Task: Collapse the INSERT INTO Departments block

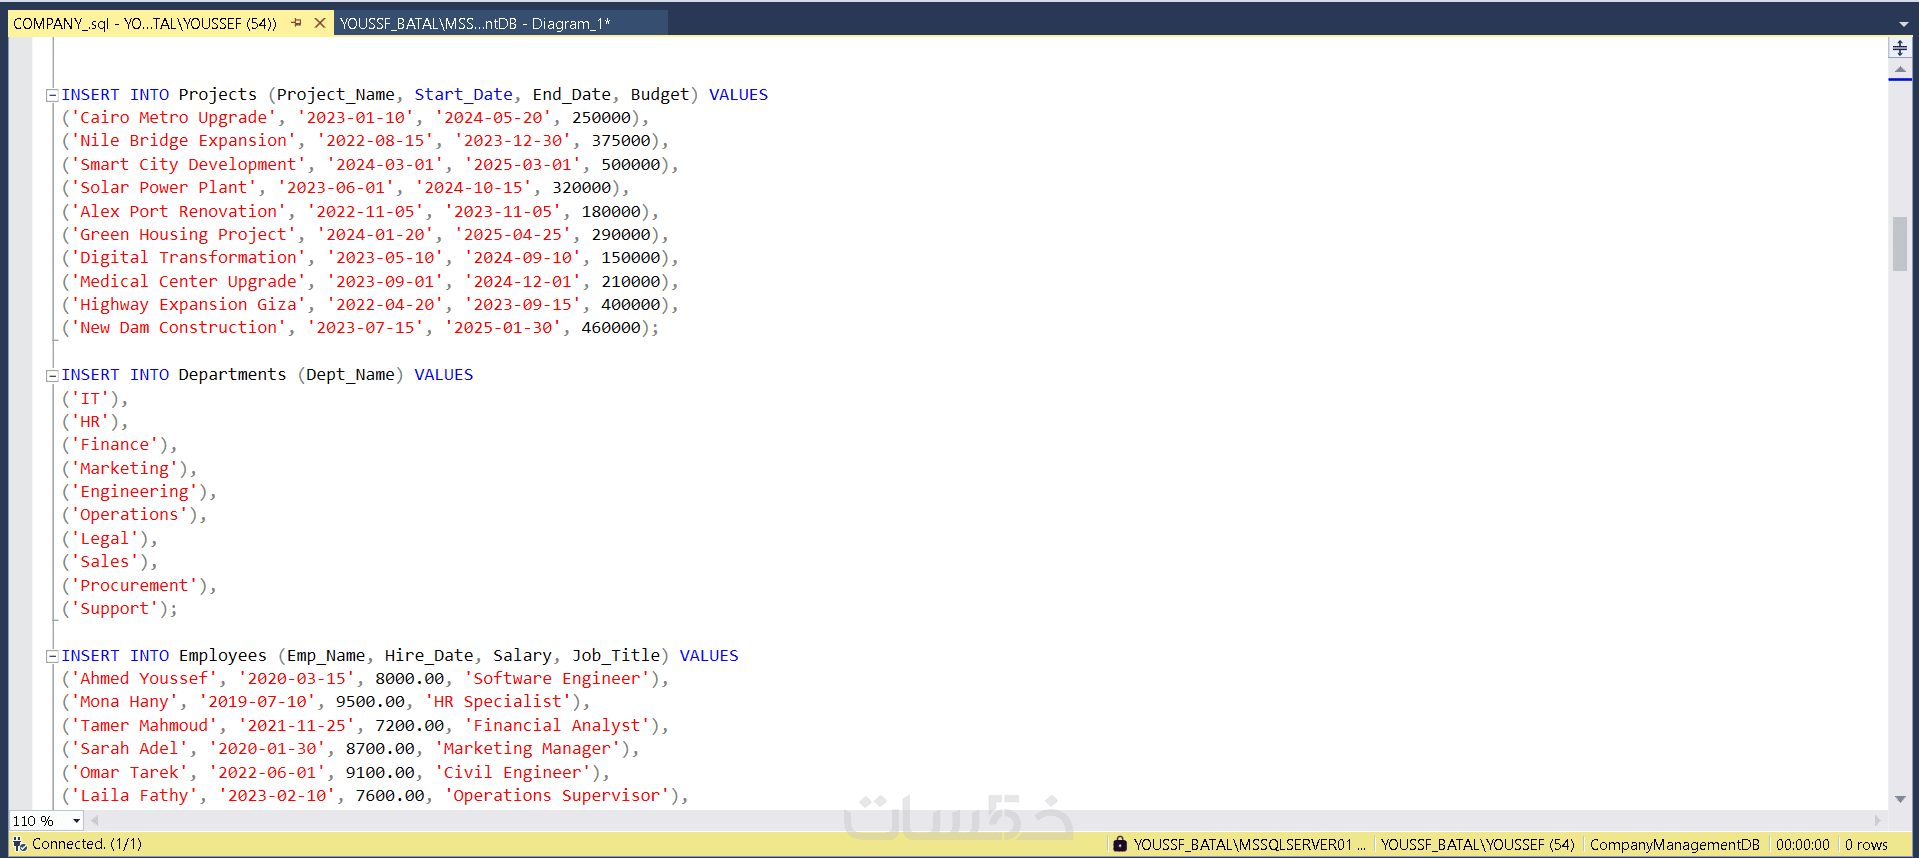Action: (51, 376)
